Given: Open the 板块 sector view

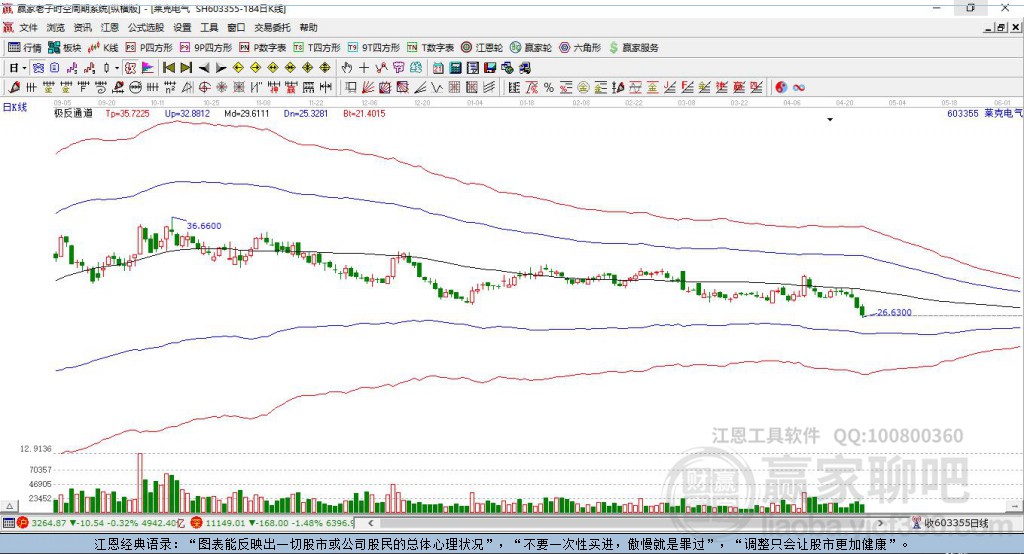Looking at the screenshot, I should [x=64, y=48].
